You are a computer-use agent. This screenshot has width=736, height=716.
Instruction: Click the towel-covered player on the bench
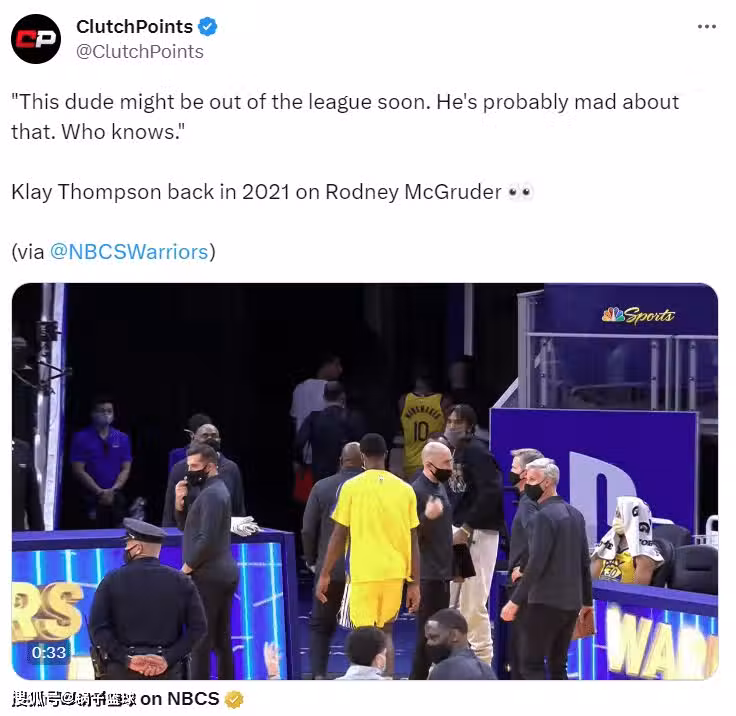[627, 540]
